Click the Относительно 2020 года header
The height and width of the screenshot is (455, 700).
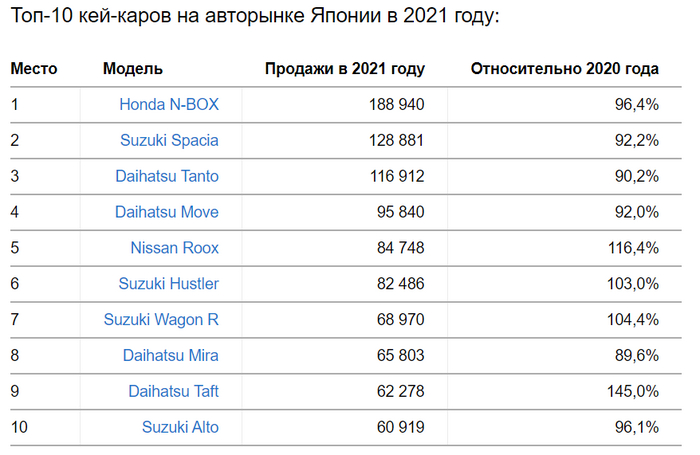pos(564,69)
